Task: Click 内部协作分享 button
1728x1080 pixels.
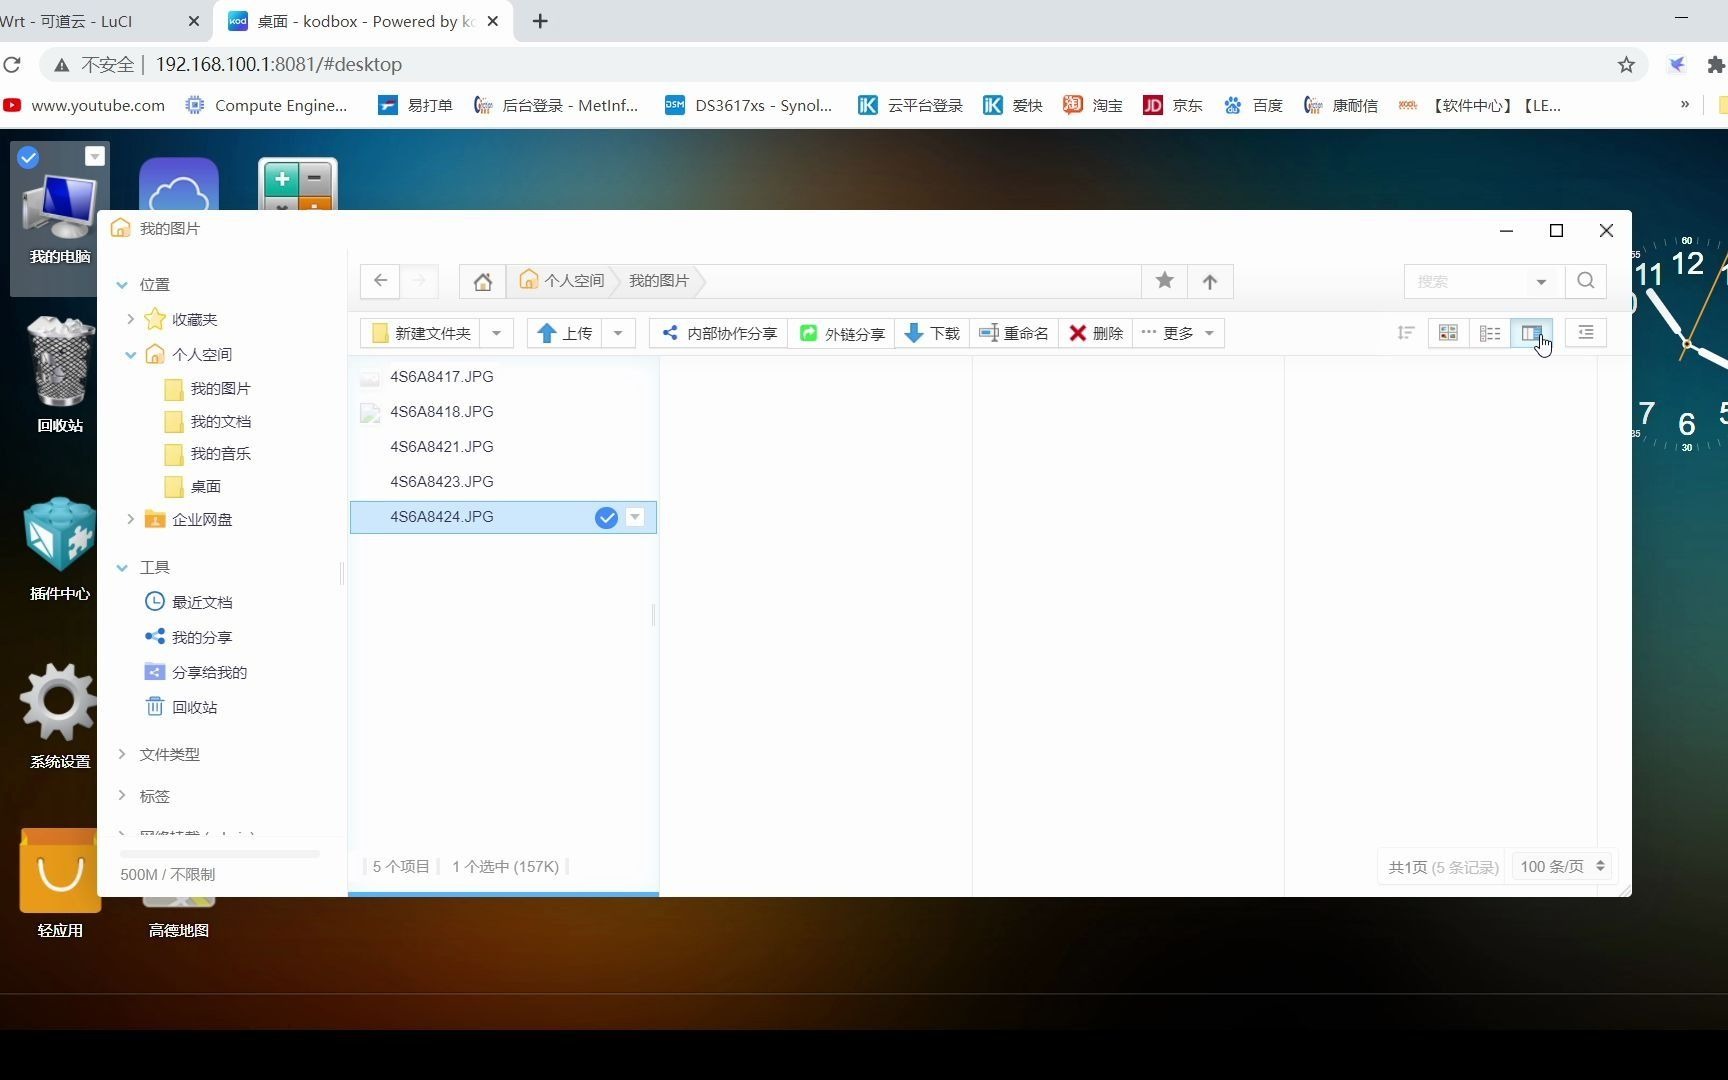Action: pyautogui.click(x=719, y=333)
